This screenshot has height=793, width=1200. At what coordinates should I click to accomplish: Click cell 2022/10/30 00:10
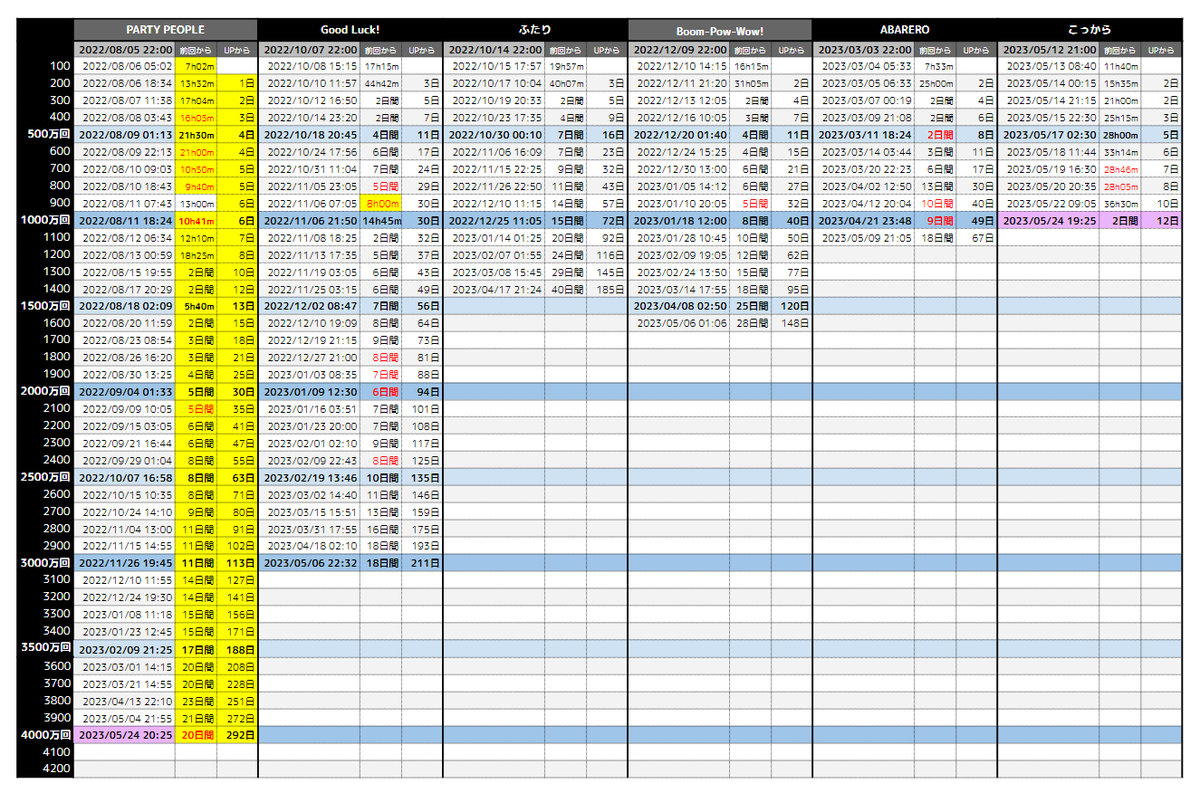point(494,134)
